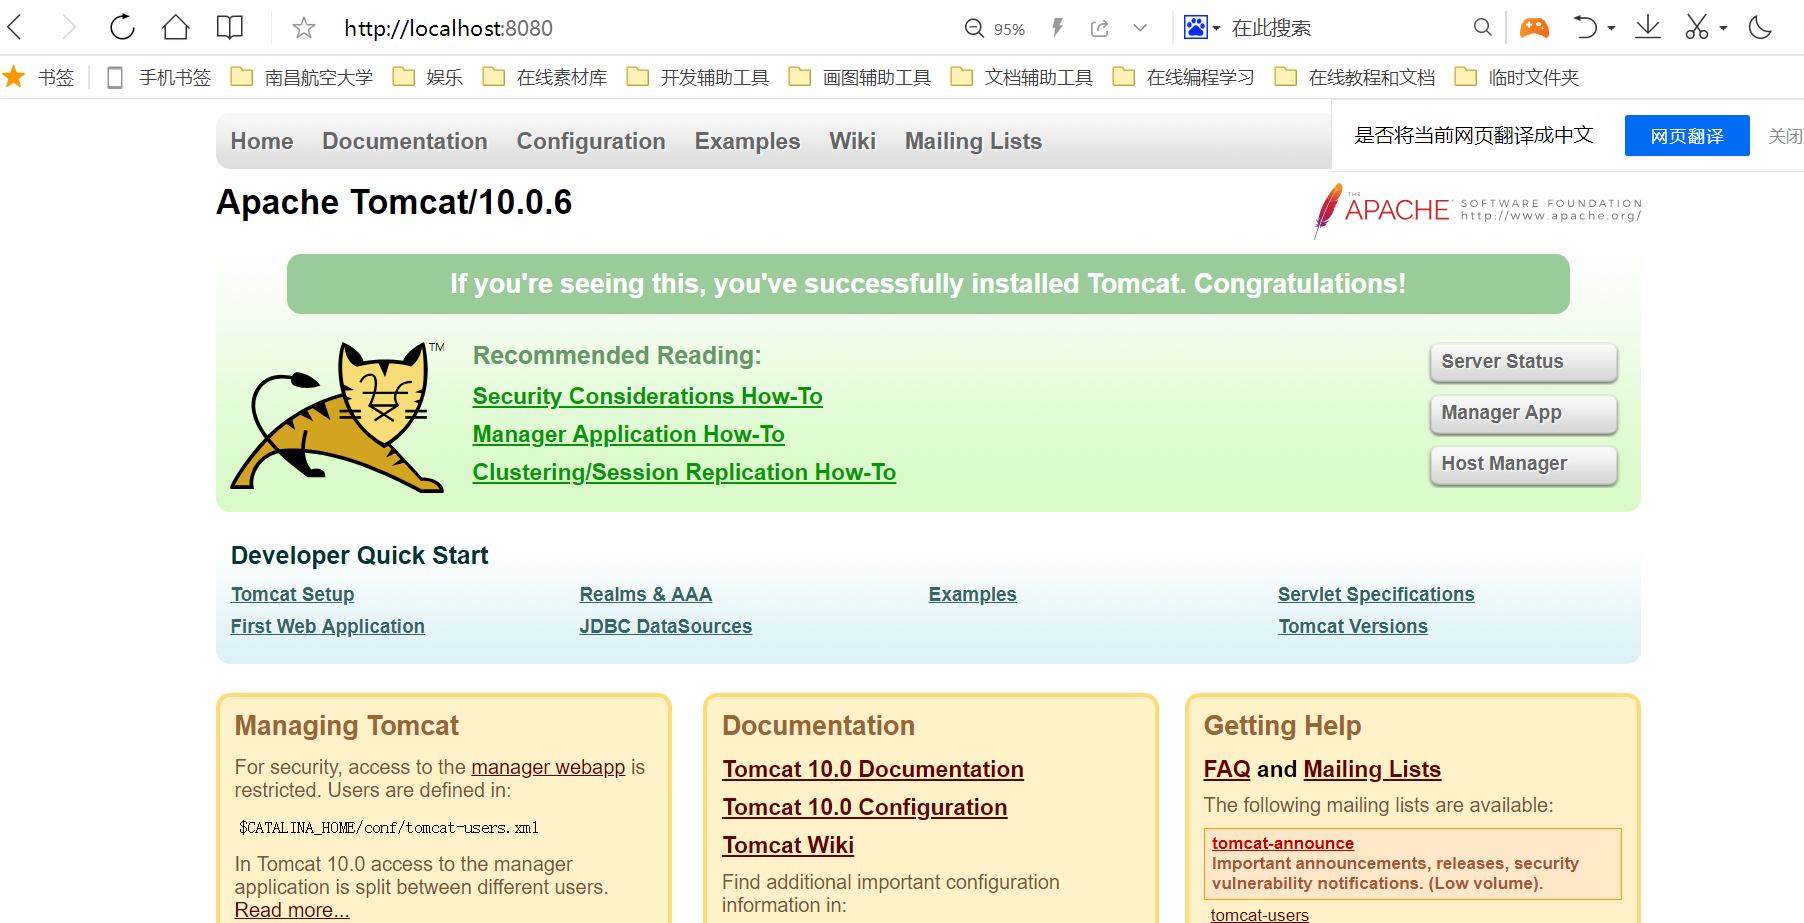Open the 手机书签 mobile bookmarks
The width and height of the screenshot is (1804, 923).
(159, 77)
